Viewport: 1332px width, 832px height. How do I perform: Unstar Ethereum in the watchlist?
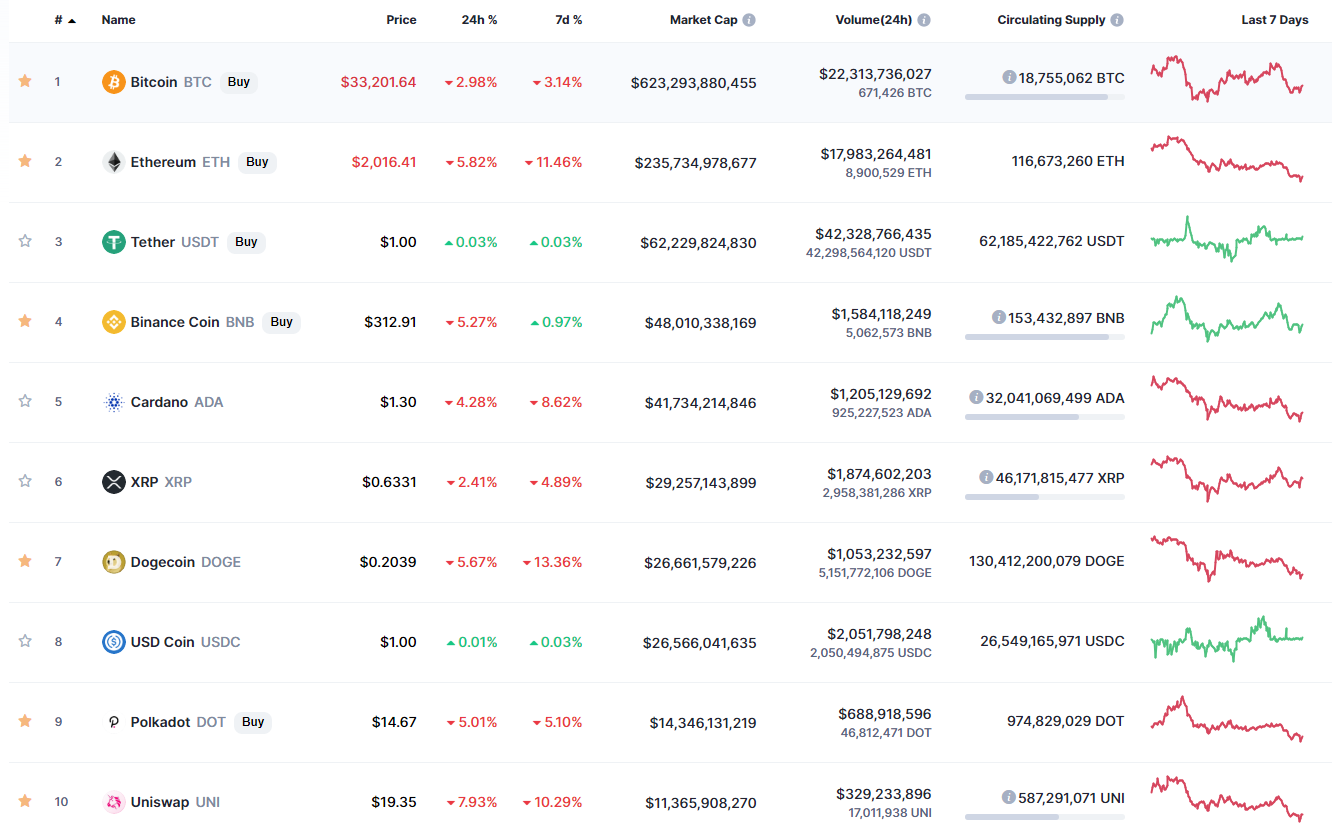25,161
